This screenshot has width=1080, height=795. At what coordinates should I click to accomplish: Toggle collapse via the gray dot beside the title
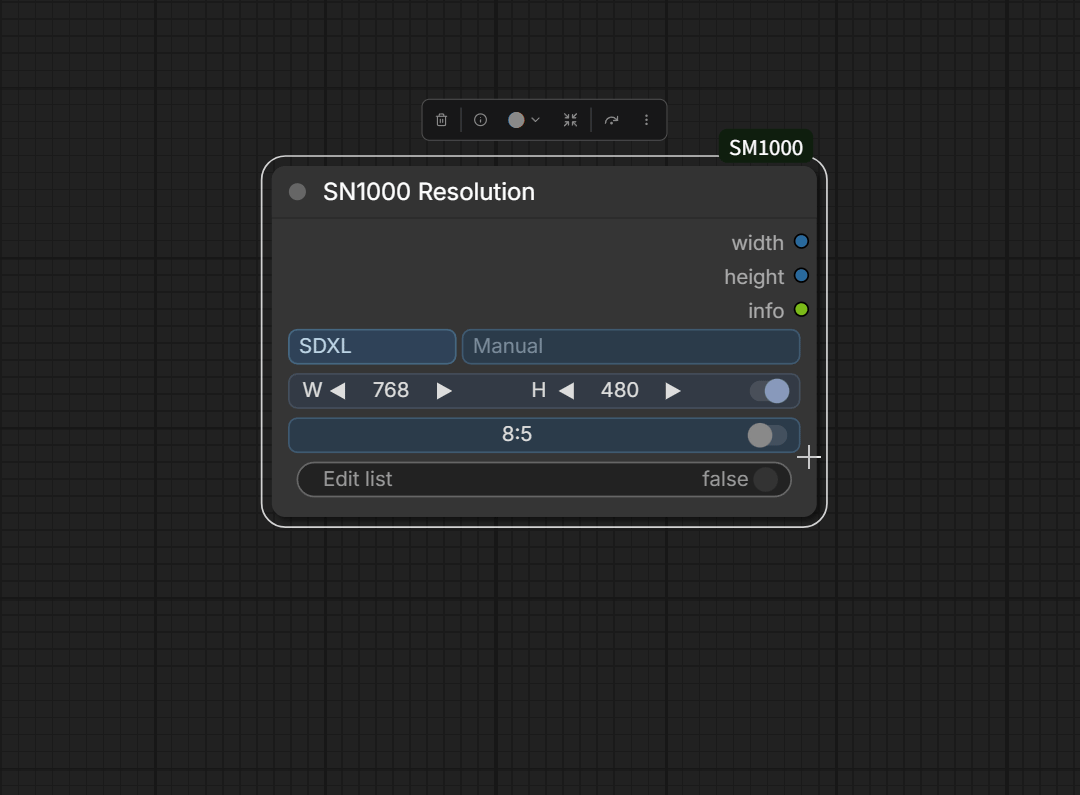(x=298, y=192)
